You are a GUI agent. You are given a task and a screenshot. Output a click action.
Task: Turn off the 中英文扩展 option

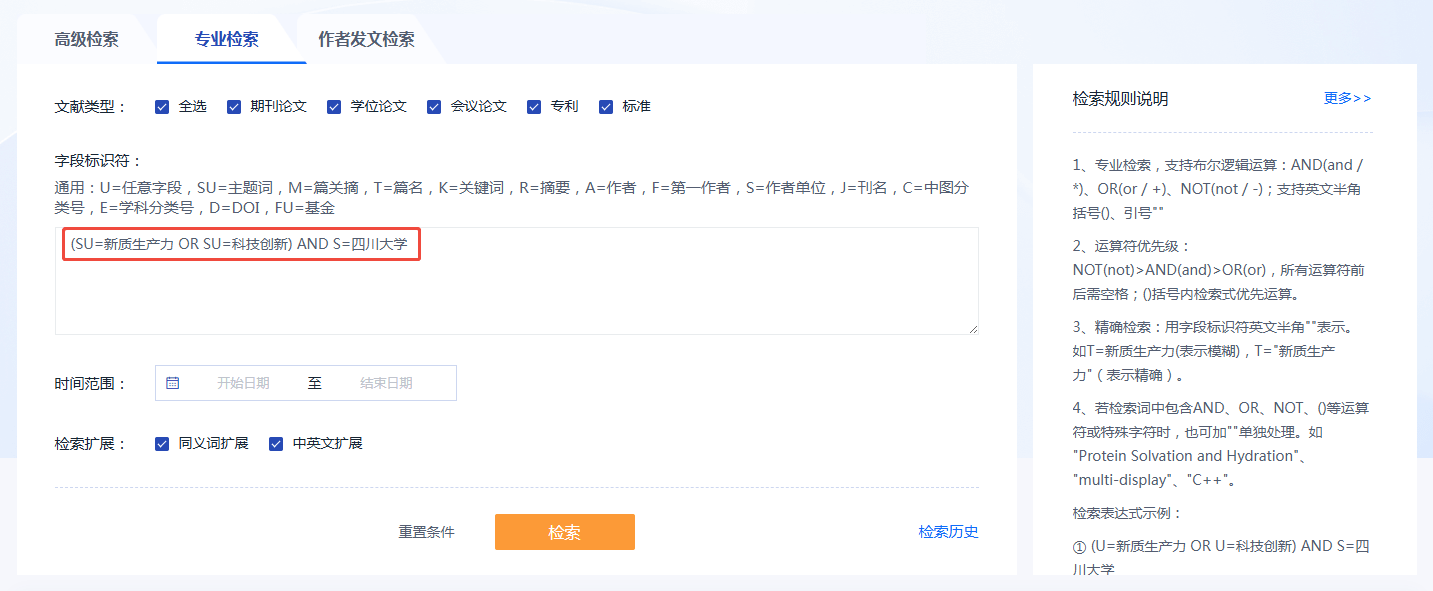point(276,444)
